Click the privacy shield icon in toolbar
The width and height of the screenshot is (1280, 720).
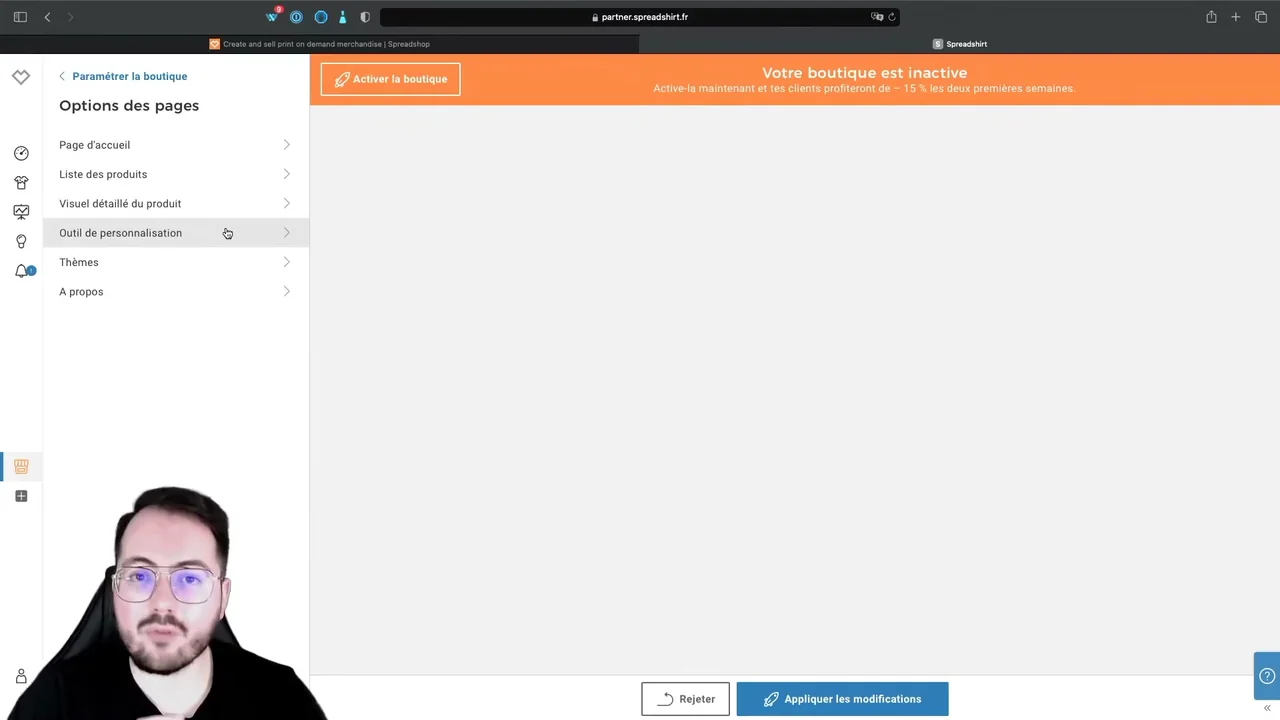(365, 17)
